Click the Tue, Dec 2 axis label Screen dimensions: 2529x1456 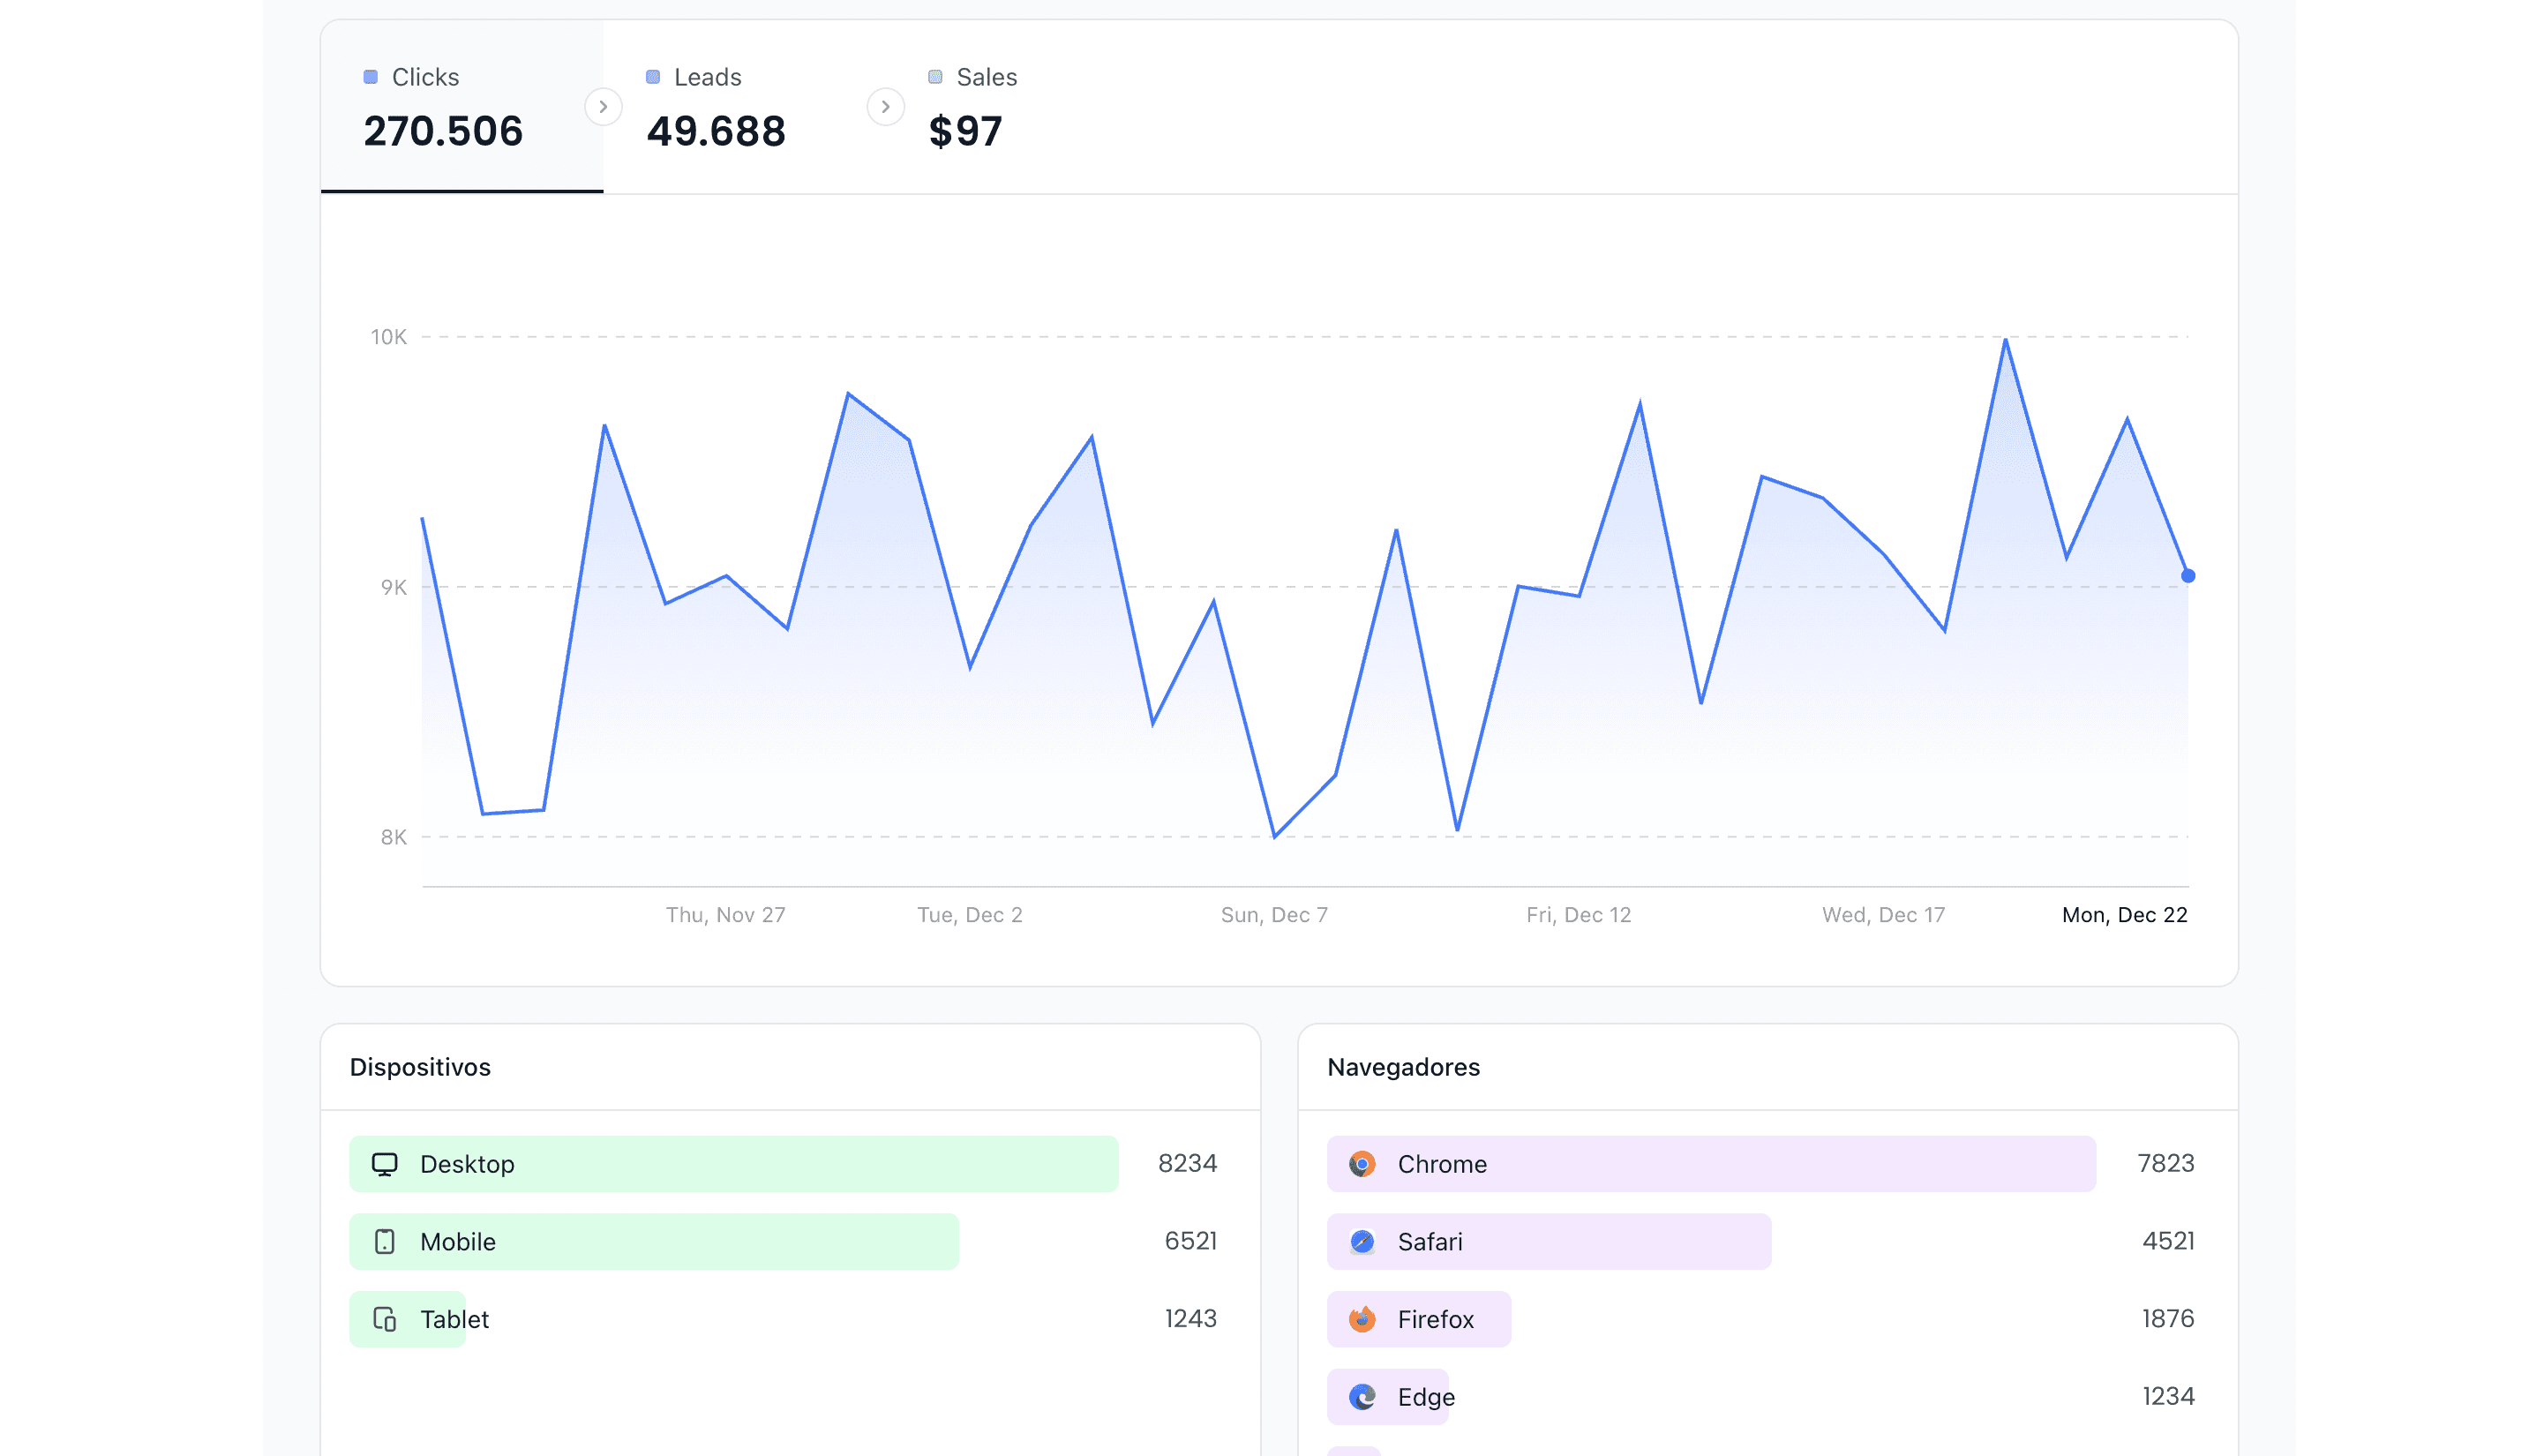coord(970,915)
